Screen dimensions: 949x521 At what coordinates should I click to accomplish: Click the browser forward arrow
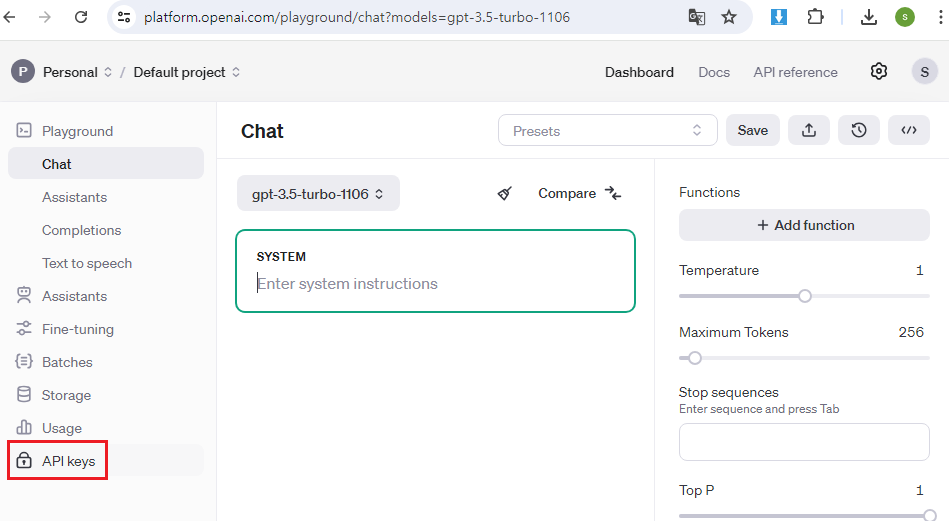coord(45,17)
